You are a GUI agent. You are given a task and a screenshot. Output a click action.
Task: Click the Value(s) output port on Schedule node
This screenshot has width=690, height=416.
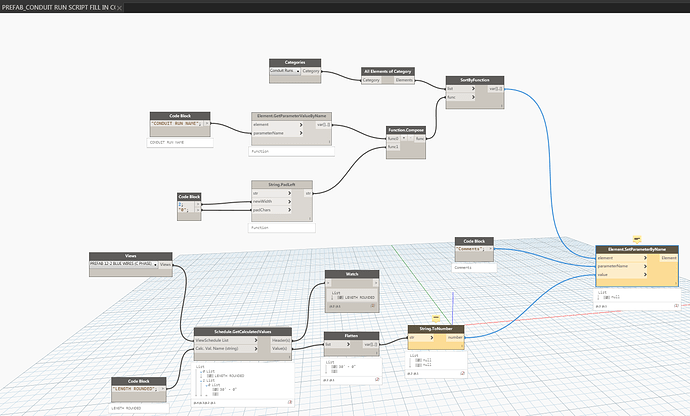pos(280,349)
